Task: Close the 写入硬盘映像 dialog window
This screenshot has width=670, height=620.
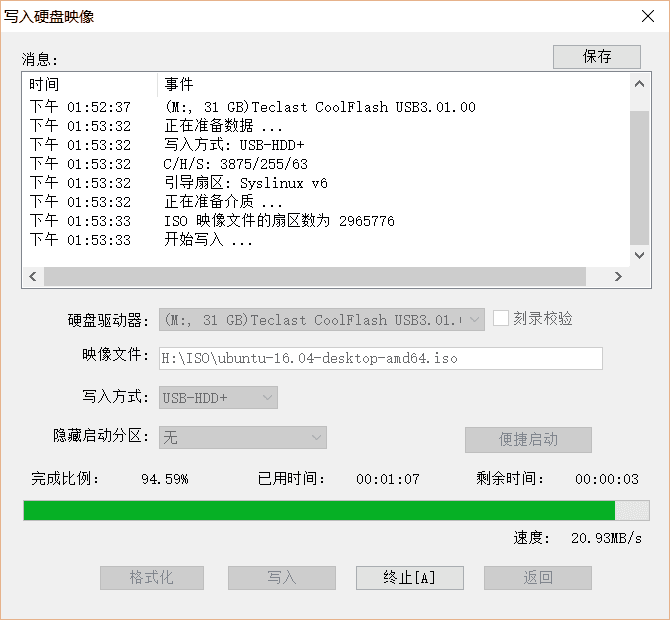Action: tap(647, 15)
